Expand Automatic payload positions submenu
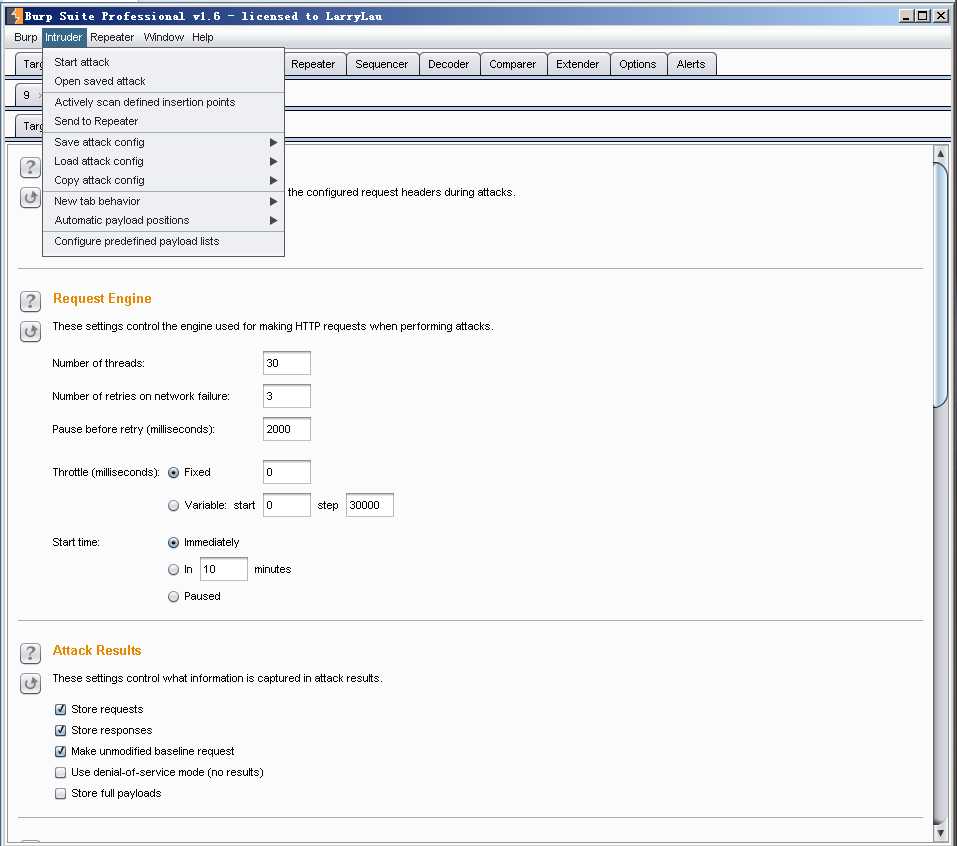Viewport: 957px width, 846px height. [164, 220]
